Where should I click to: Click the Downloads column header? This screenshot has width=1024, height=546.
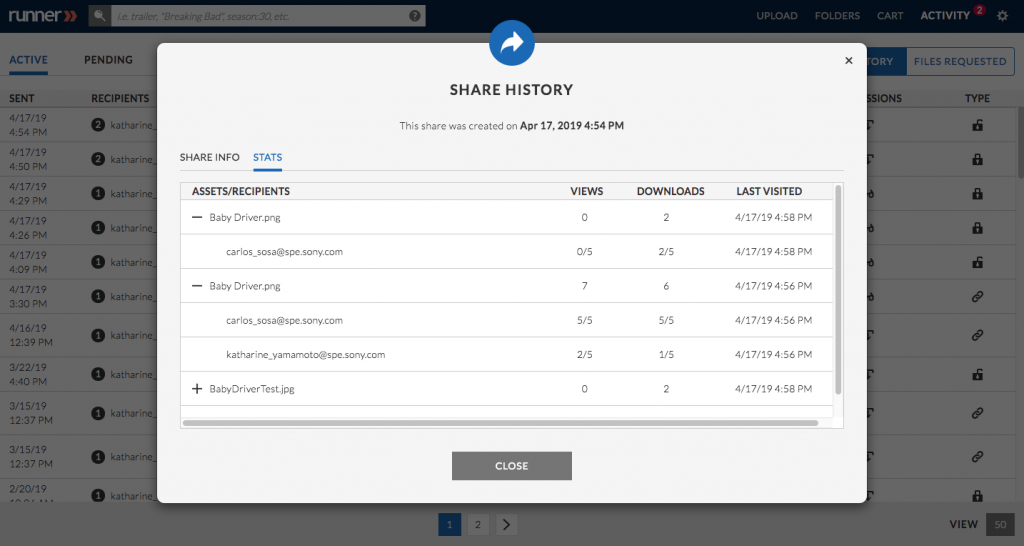click(671, 191)
